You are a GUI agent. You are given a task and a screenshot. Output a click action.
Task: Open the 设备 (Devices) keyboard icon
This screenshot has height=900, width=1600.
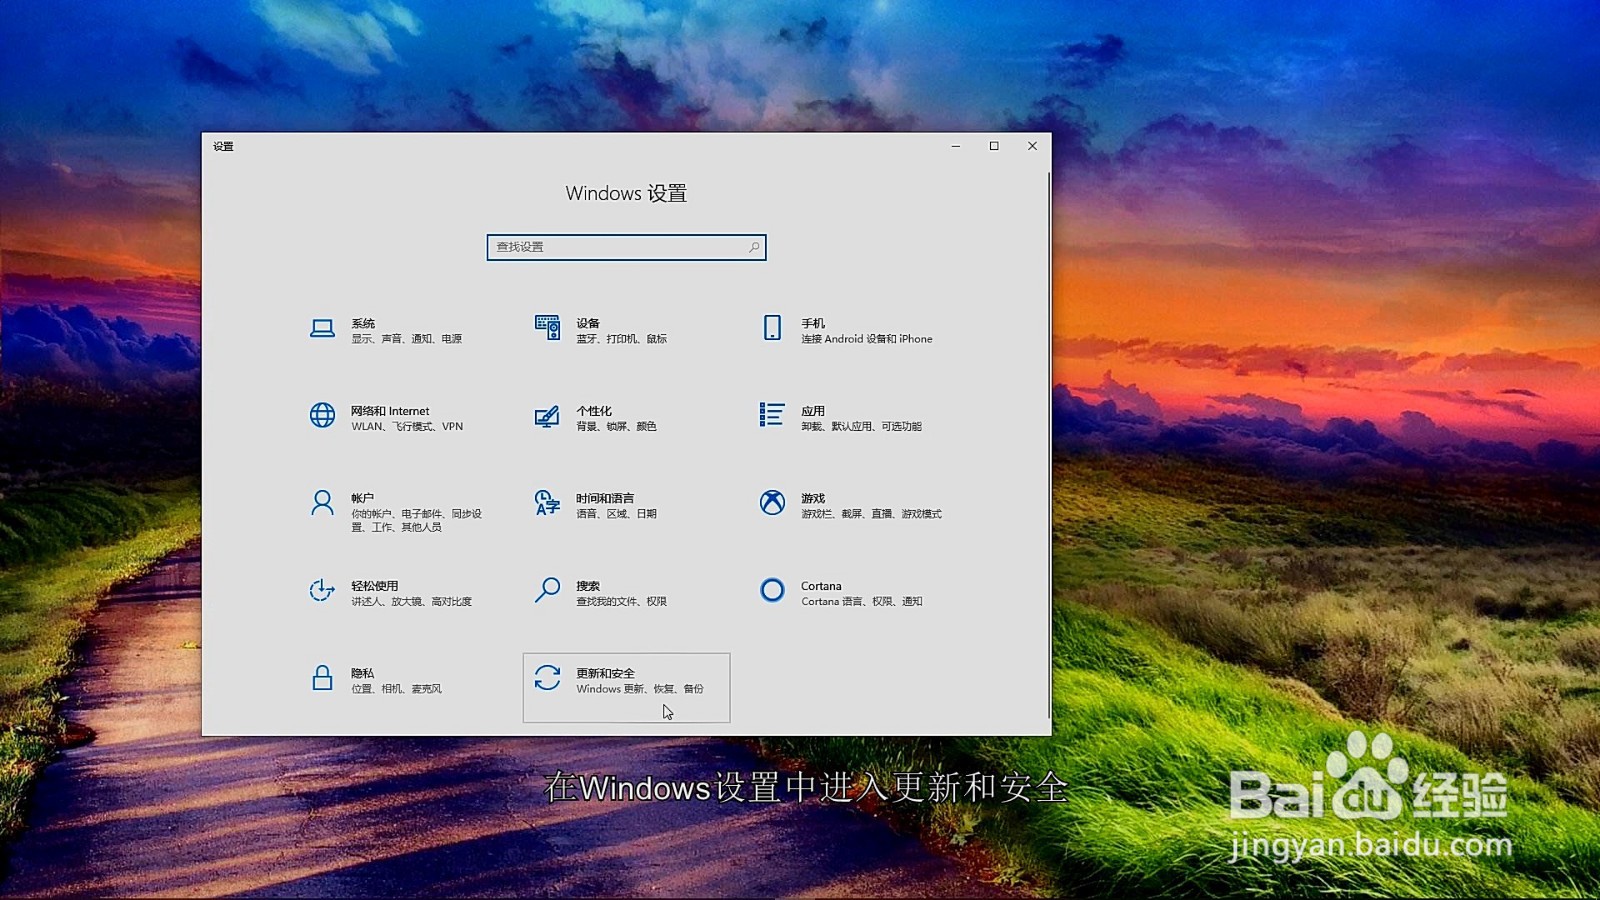coord(547,328)
